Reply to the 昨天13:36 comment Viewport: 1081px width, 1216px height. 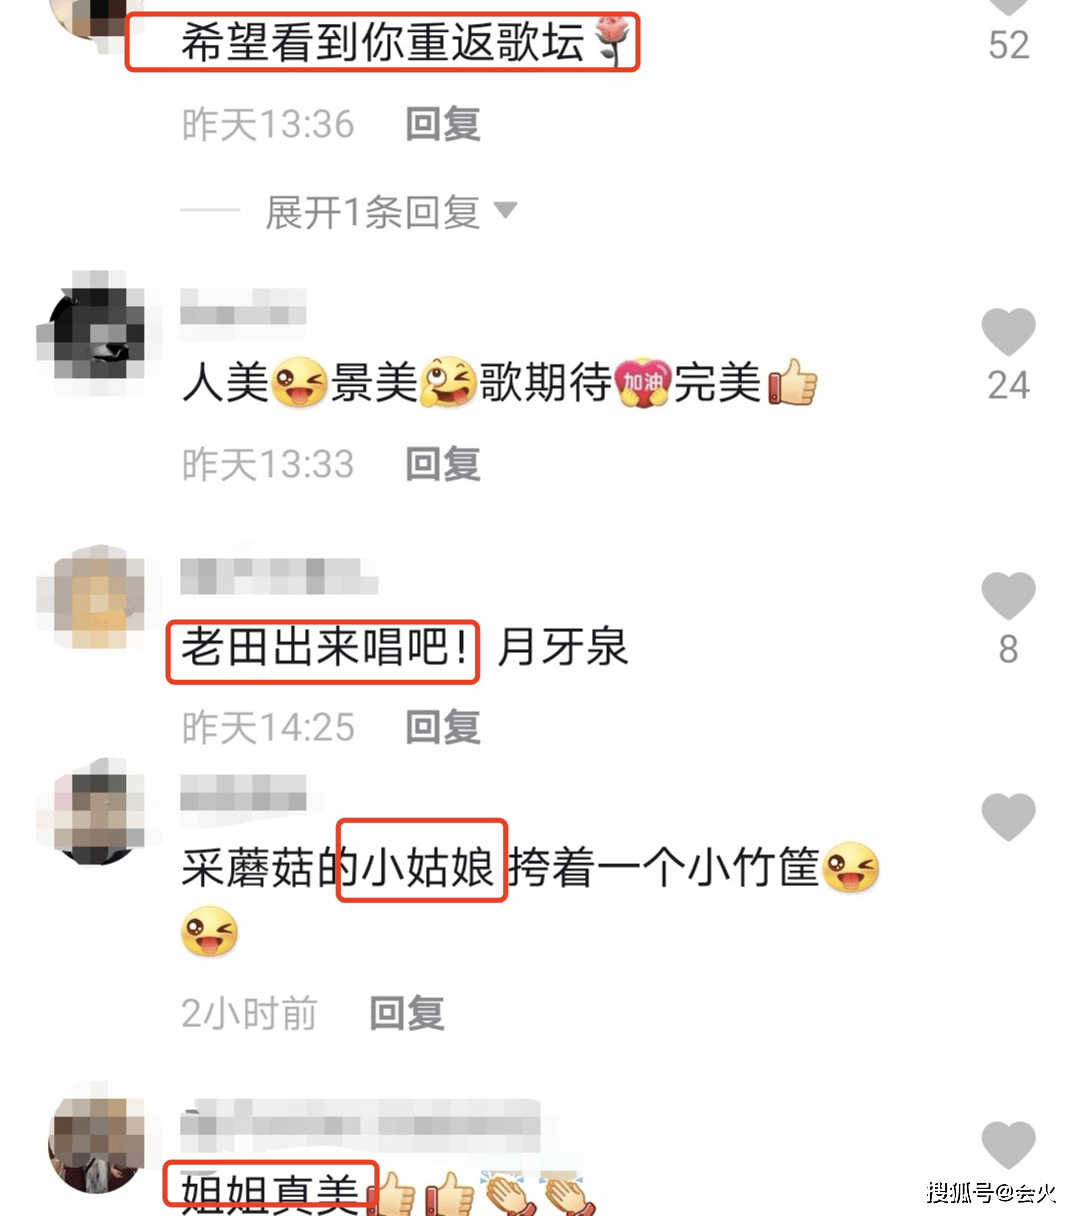point(443,124)
